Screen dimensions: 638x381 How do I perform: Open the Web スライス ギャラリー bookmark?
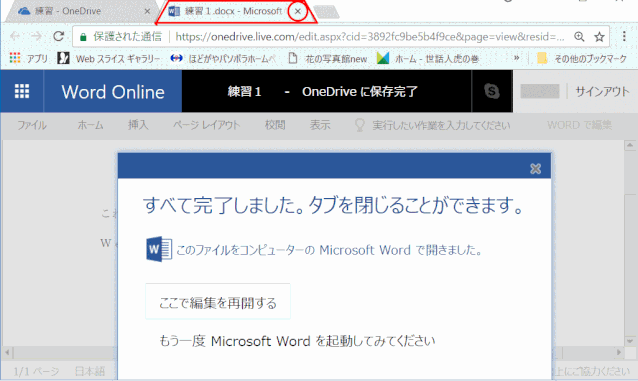109,59
